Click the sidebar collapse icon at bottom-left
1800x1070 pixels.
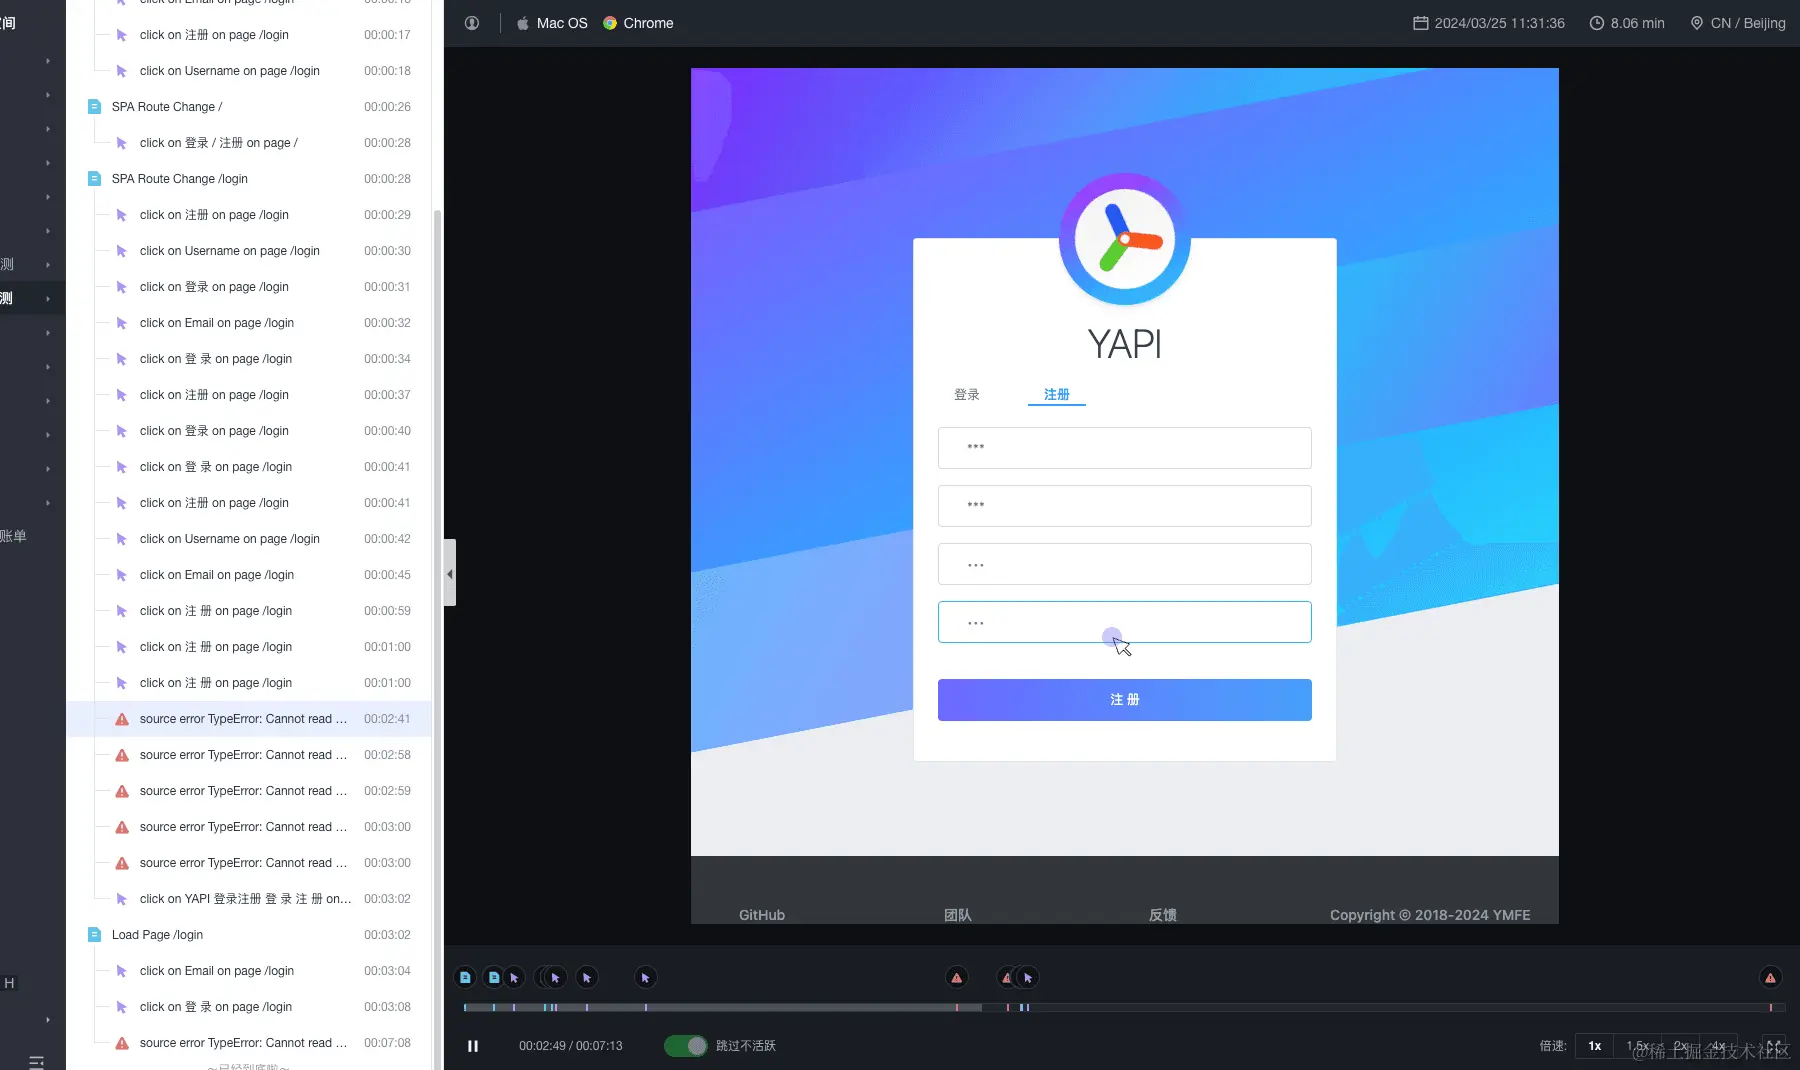37,1061
